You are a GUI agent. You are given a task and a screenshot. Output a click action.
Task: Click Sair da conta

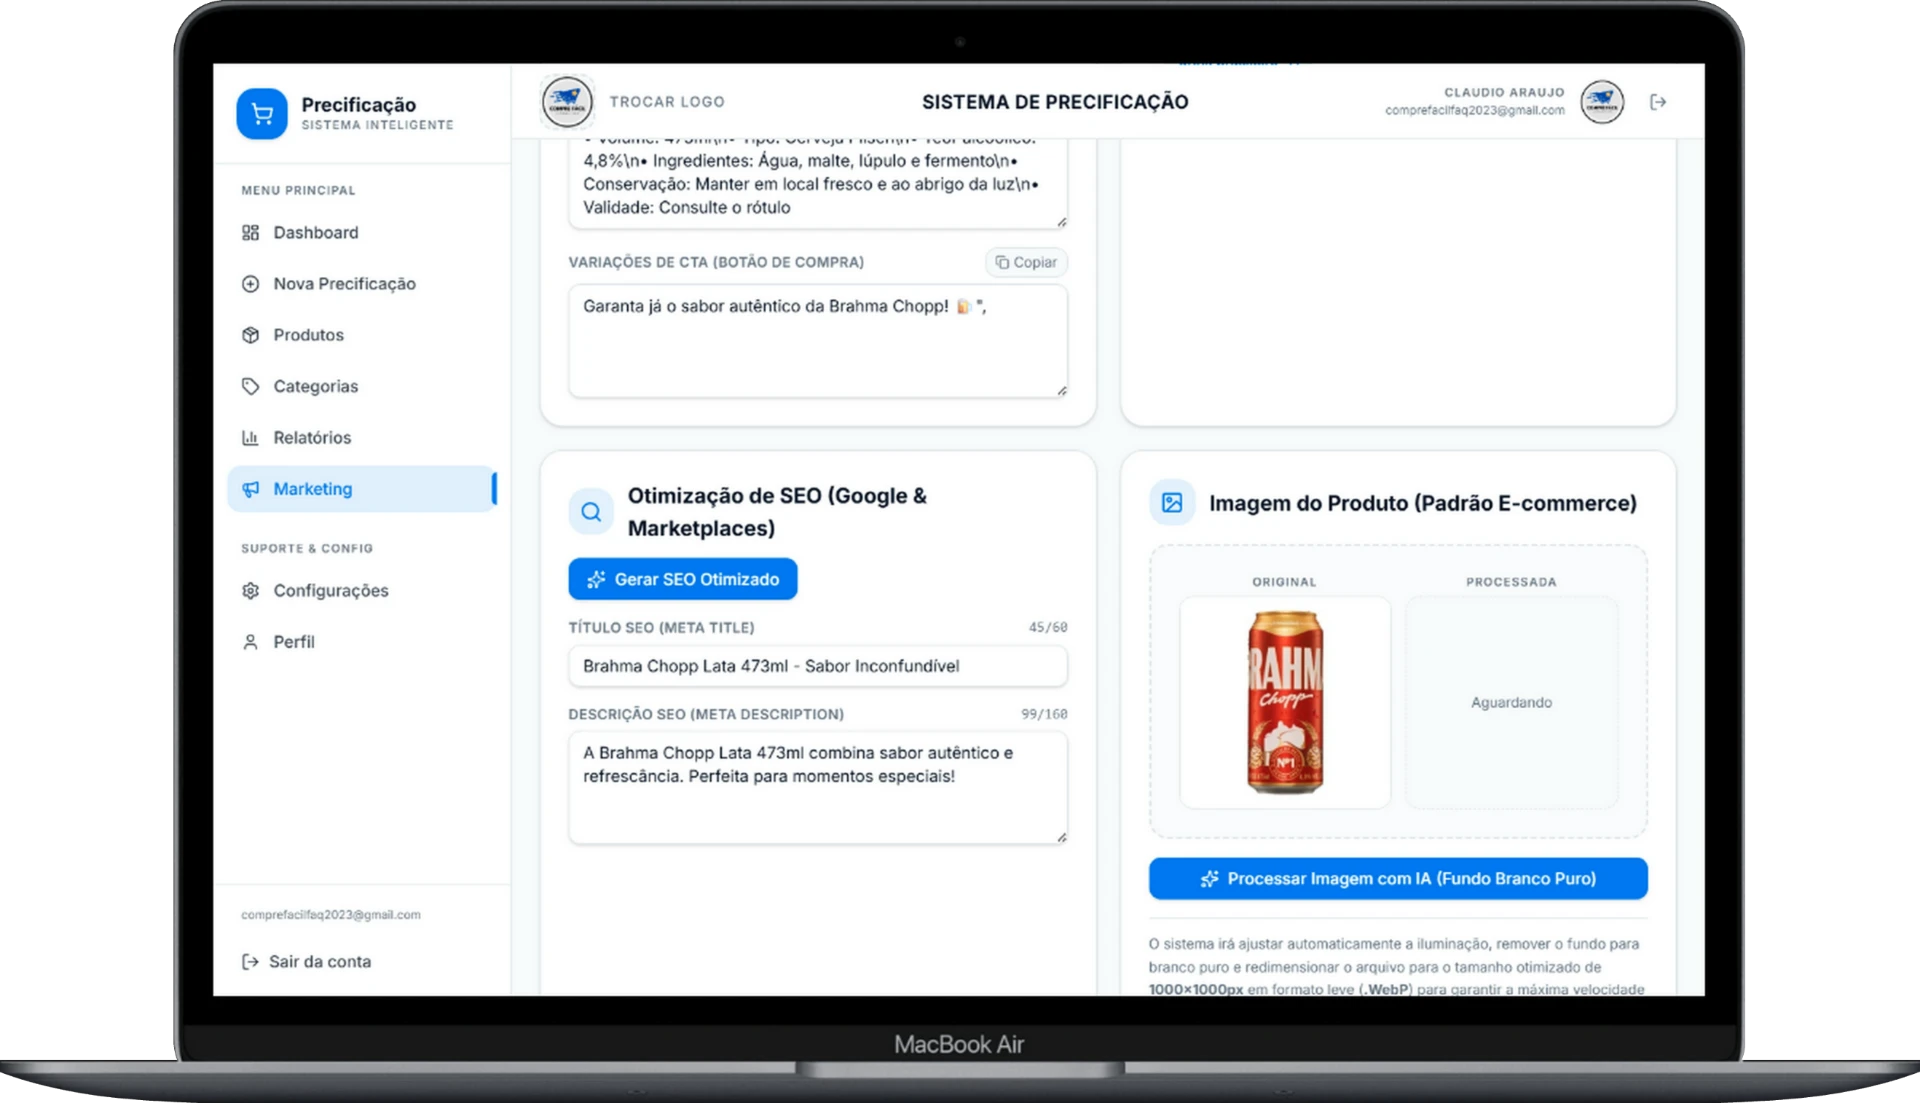(306, 961)
